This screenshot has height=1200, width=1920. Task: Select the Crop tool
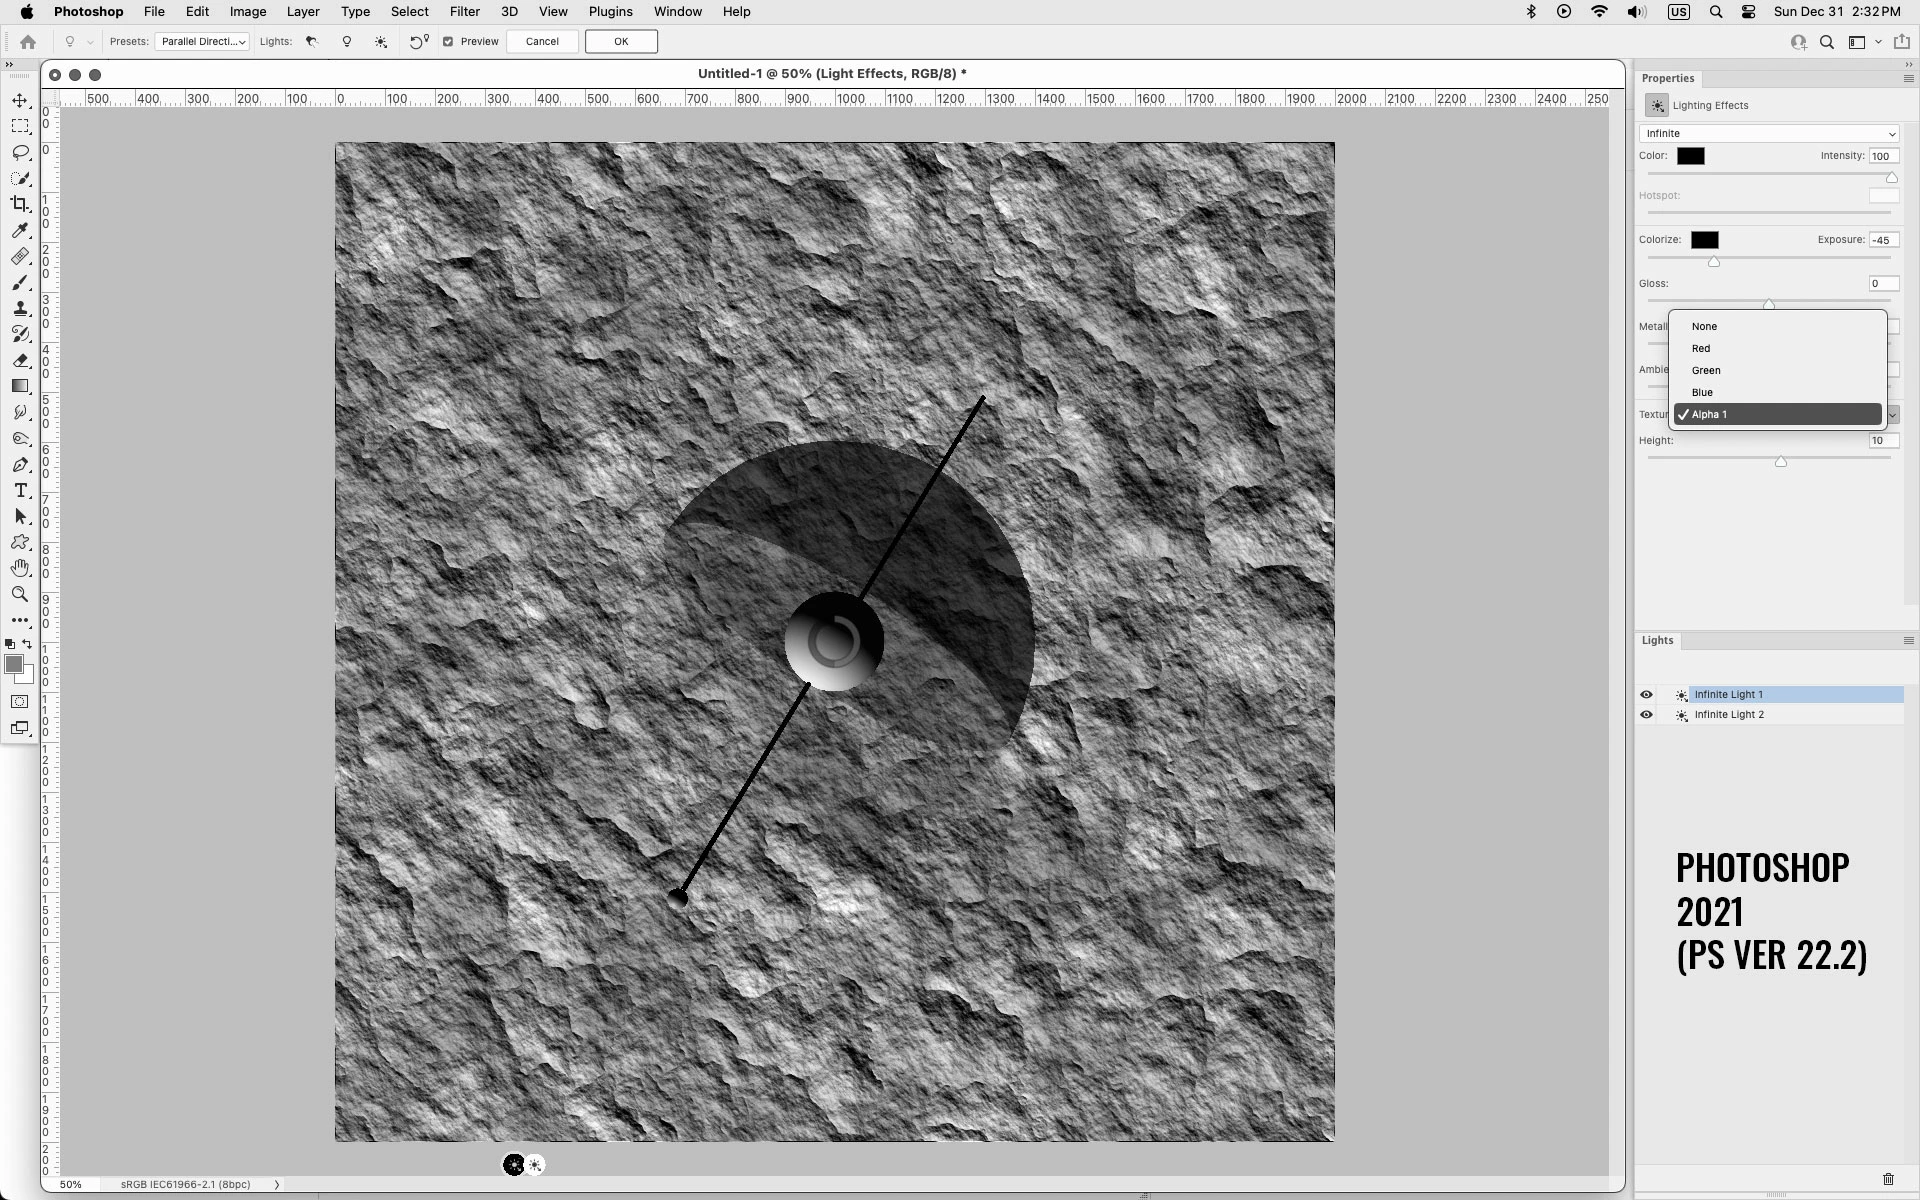tap(20, 204)
